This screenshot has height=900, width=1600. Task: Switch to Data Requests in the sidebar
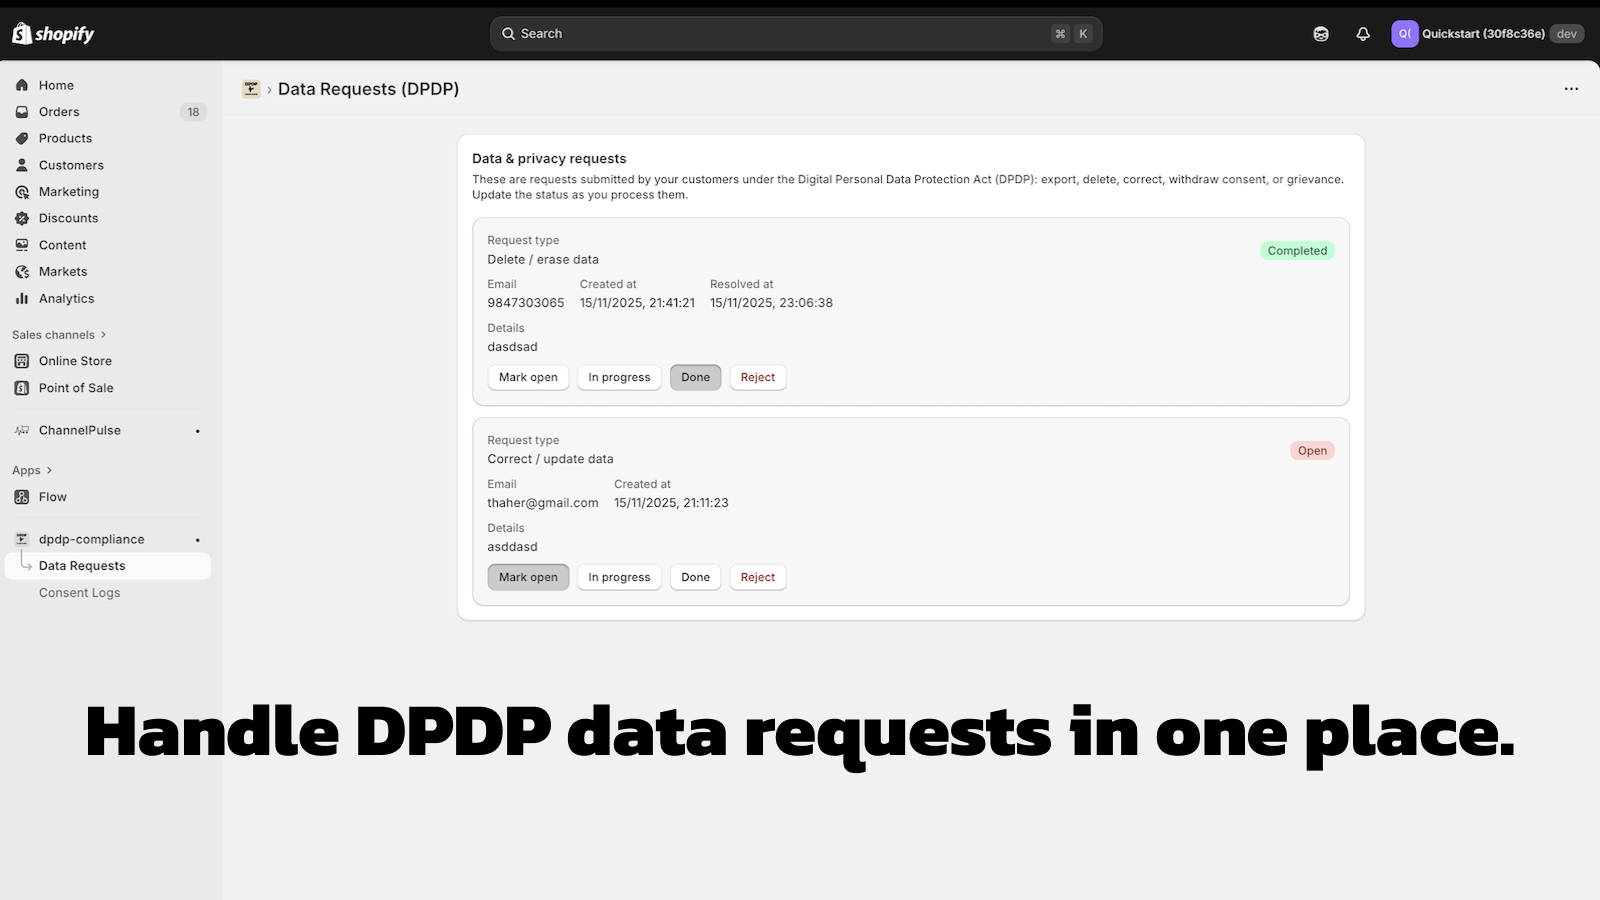click(82, 565)
